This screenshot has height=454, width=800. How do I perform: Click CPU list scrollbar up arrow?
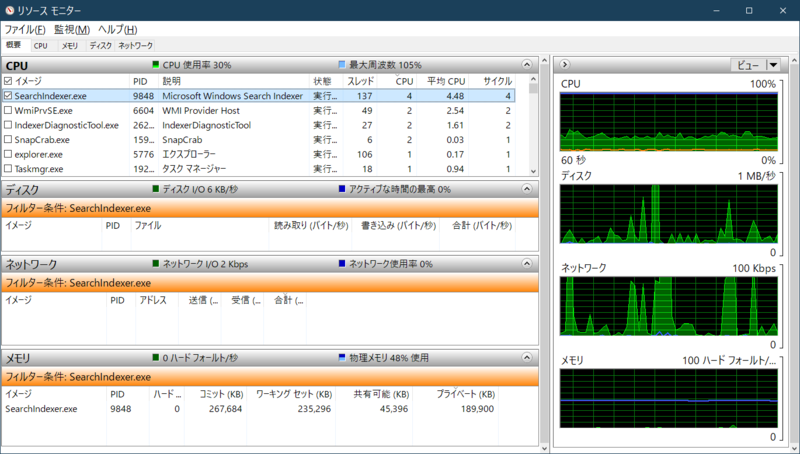click(533, 79)
